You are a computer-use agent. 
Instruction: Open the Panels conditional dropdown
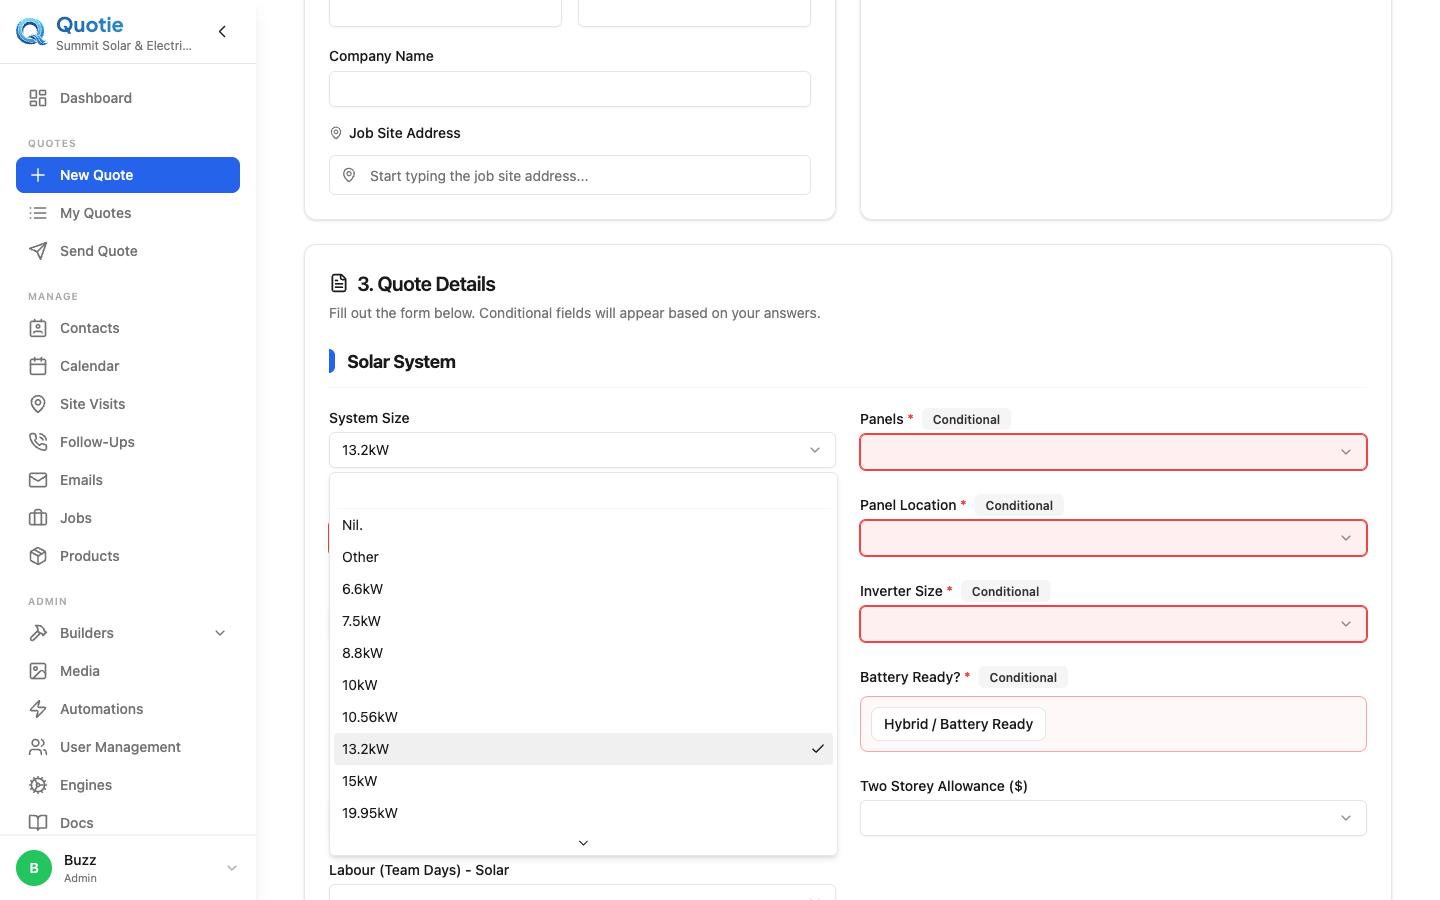1113,452
